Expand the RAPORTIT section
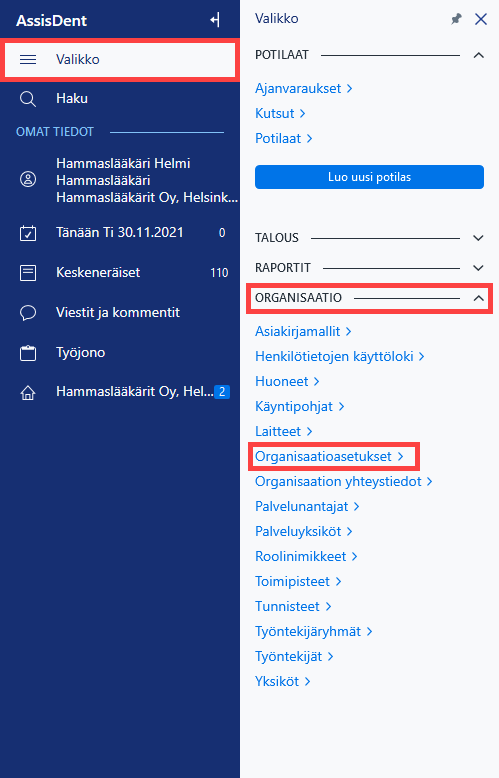The width and height of the screenshot is (499, 778). click(478, 268)
